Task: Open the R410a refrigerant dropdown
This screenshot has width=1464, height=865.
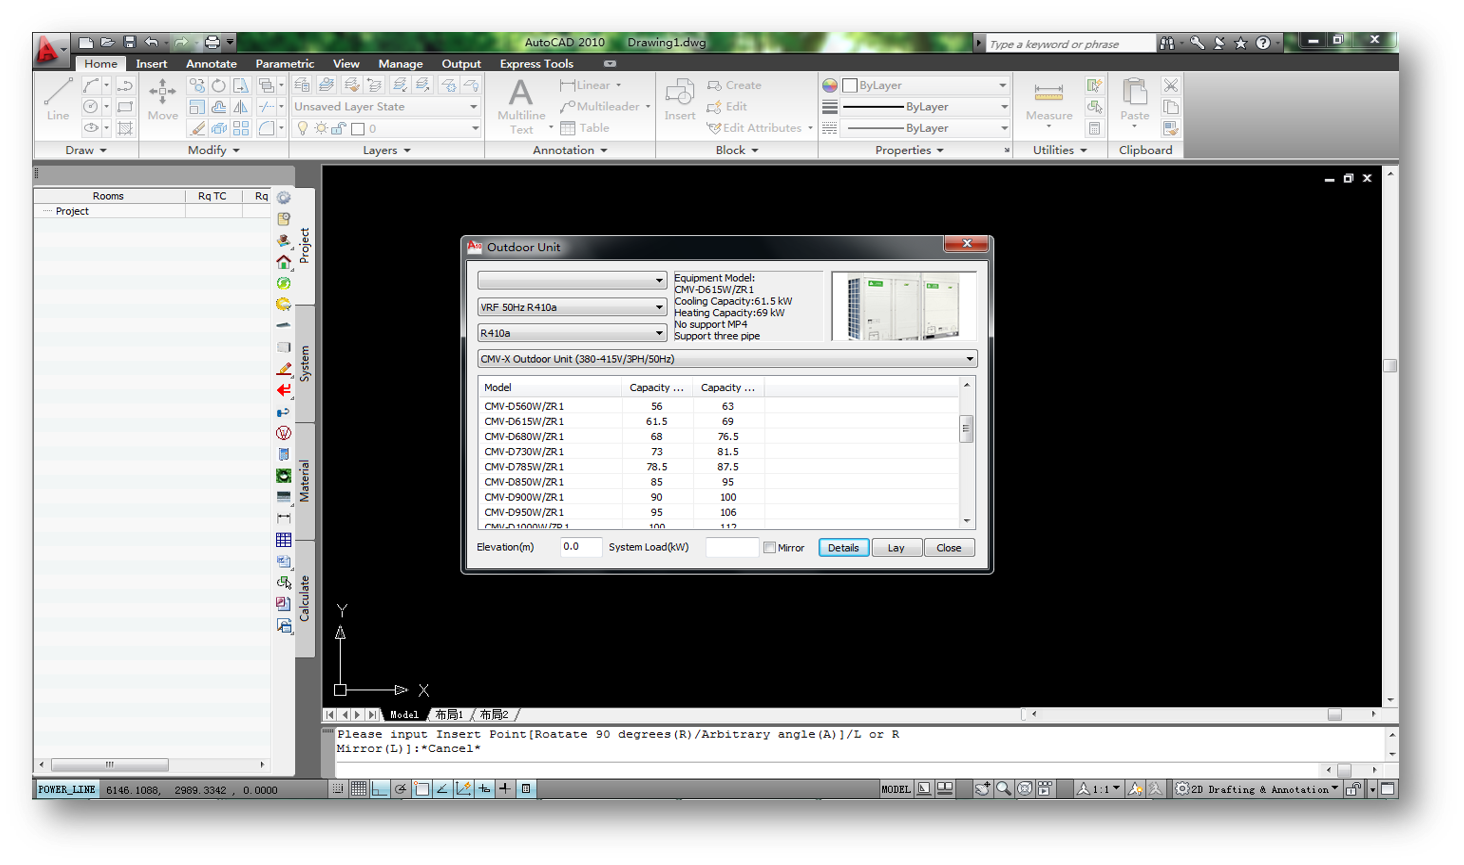Action: pyautogui.click(x=572, y=333)
